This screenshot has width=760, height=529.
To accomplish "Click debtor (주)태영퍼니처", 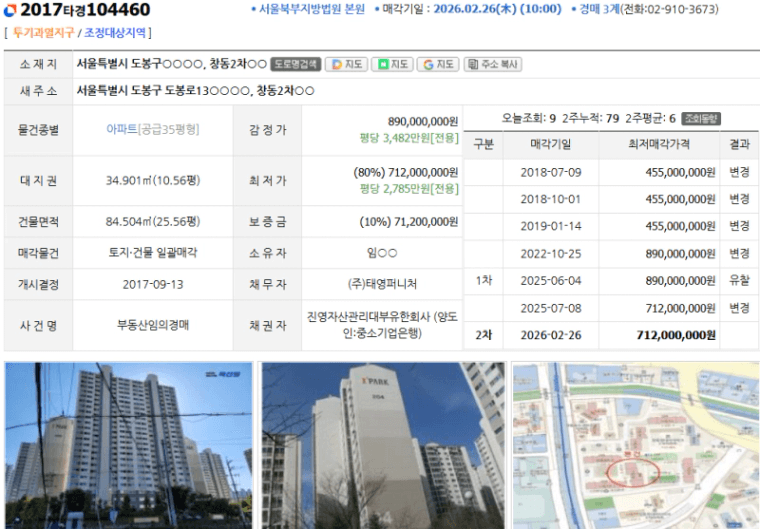I will click(x=382, y=284).
